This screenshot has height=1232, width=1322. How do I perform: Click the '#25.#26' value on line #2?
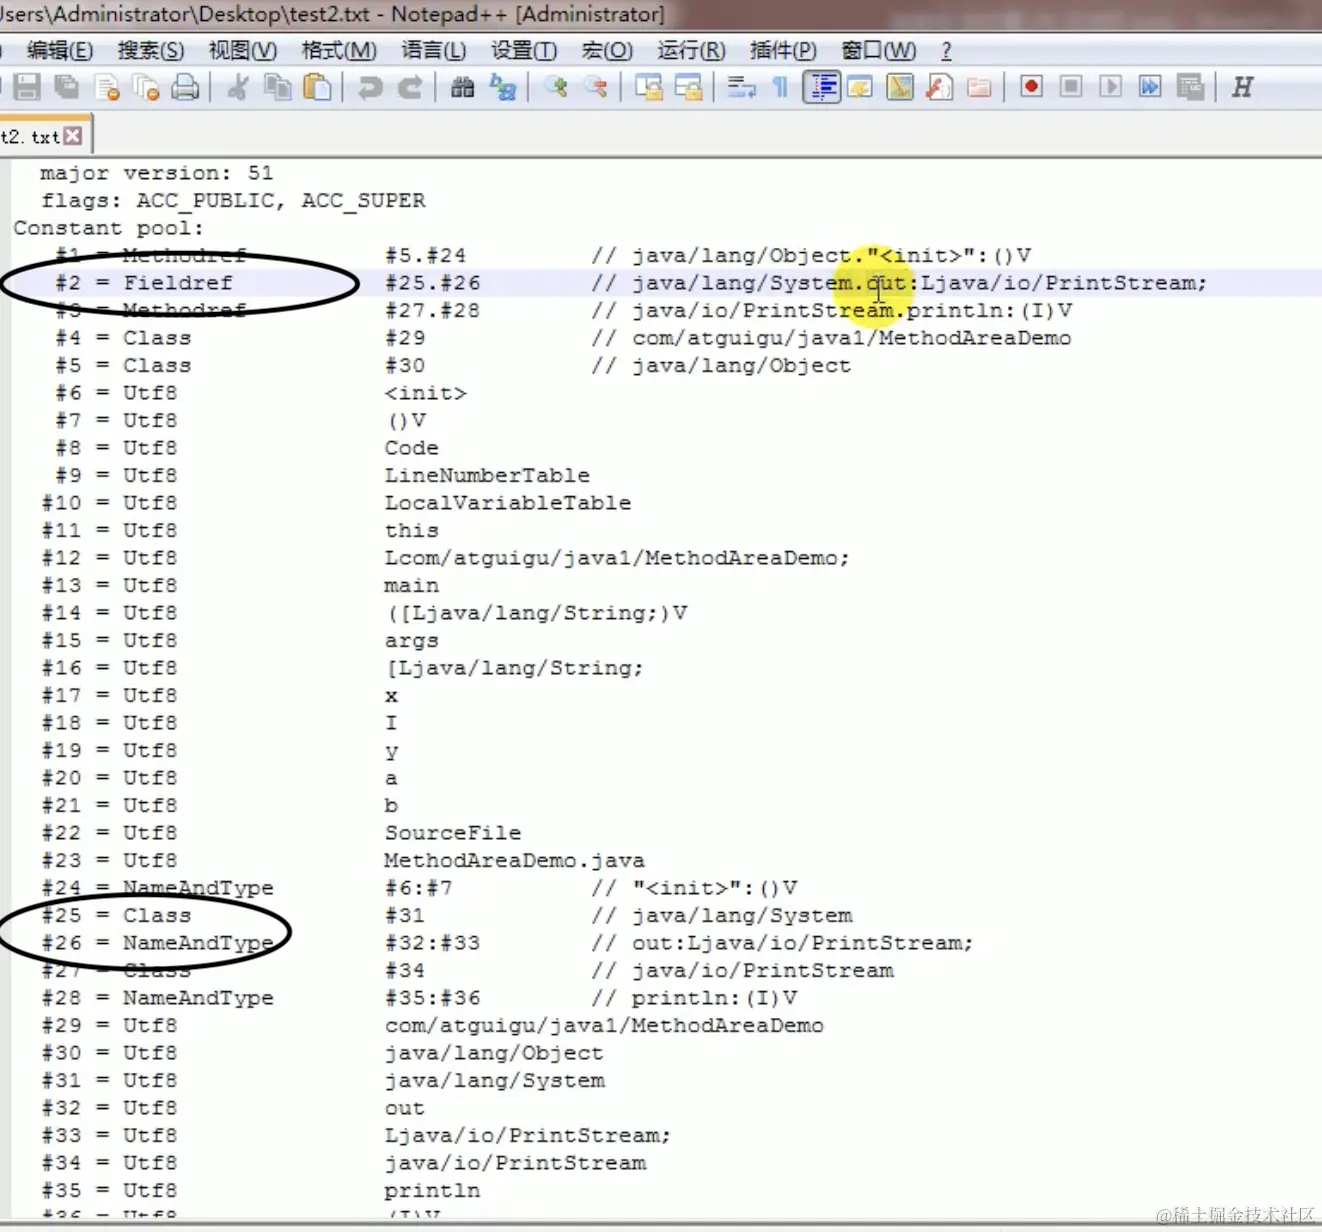pyautogui.click(x=432, y=283)
